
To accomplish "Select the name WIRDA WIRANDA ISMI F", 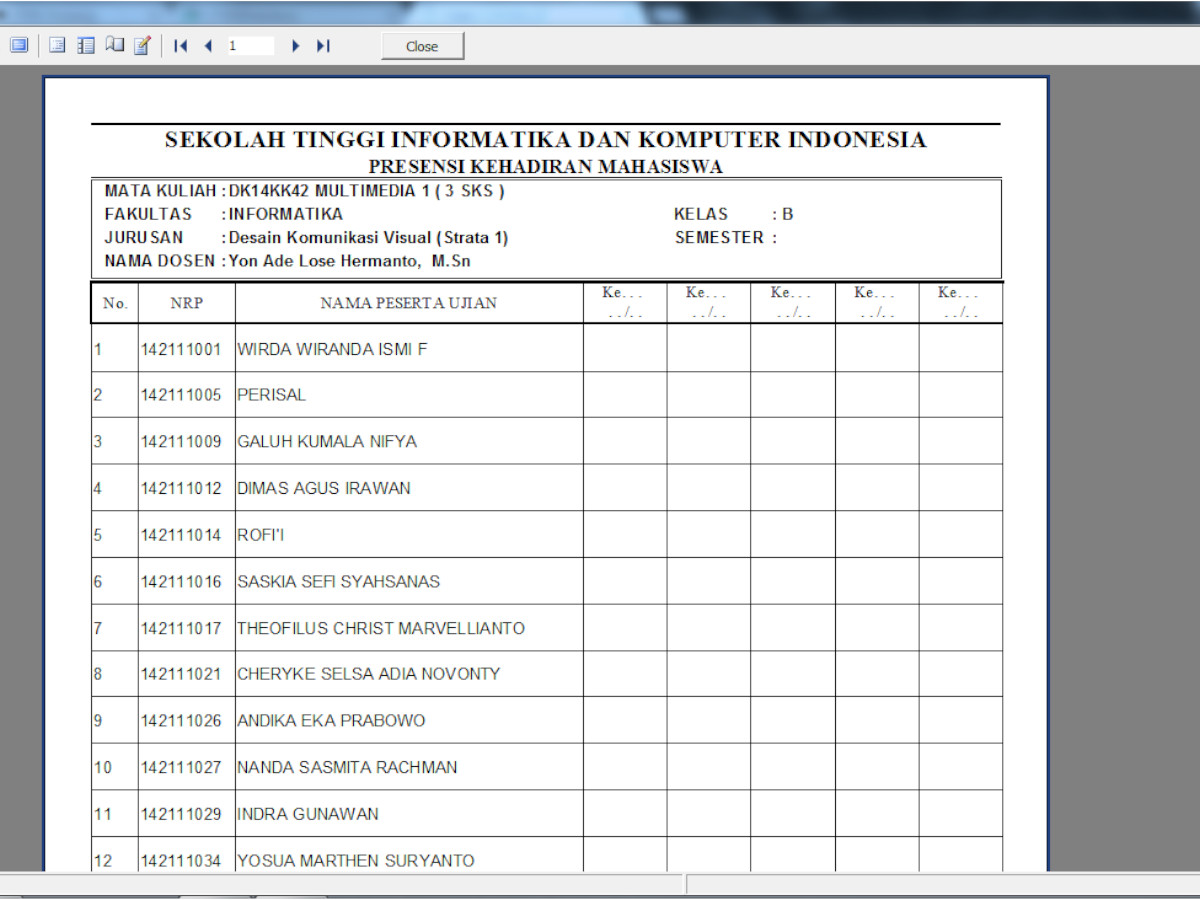I will pyautogui.click(x=332, y=350).
